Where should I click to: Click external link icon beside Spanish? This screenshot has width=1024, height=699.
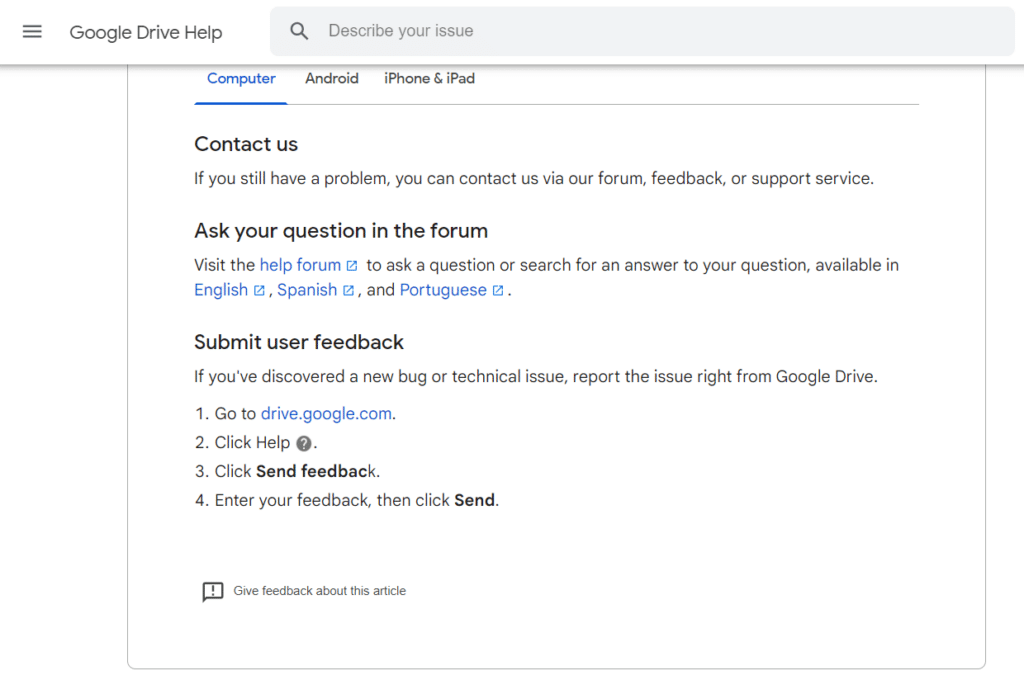coord(349,291)
